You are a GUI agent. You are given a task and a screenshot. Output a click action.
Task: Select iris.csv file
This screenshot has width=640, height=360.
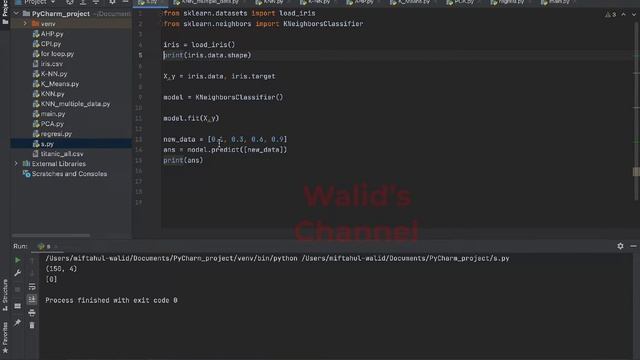tap(47, 64)
